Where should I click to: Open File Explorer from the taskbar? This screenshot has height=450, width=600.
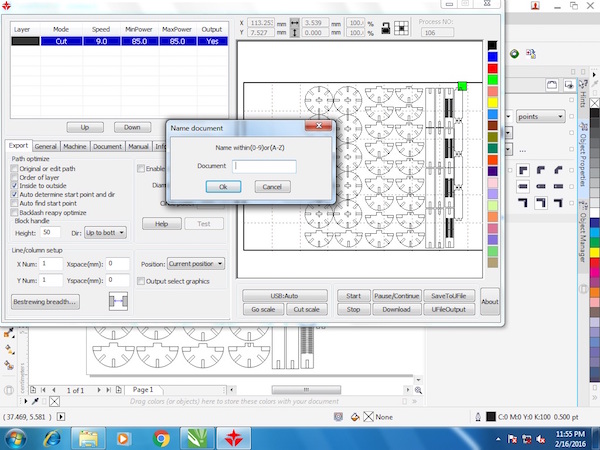[88, 438]
